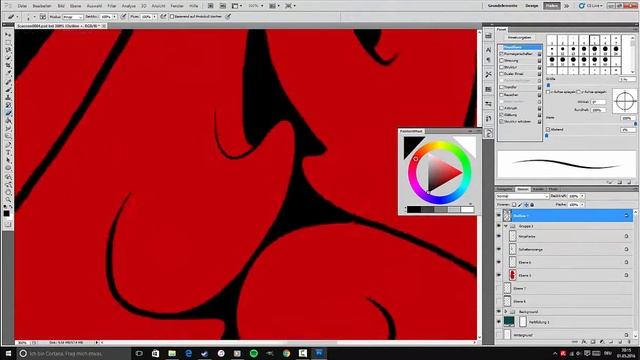Screen dimensions: 640x360
Task: Click the Winkel input field
Action: coord(598,102)
